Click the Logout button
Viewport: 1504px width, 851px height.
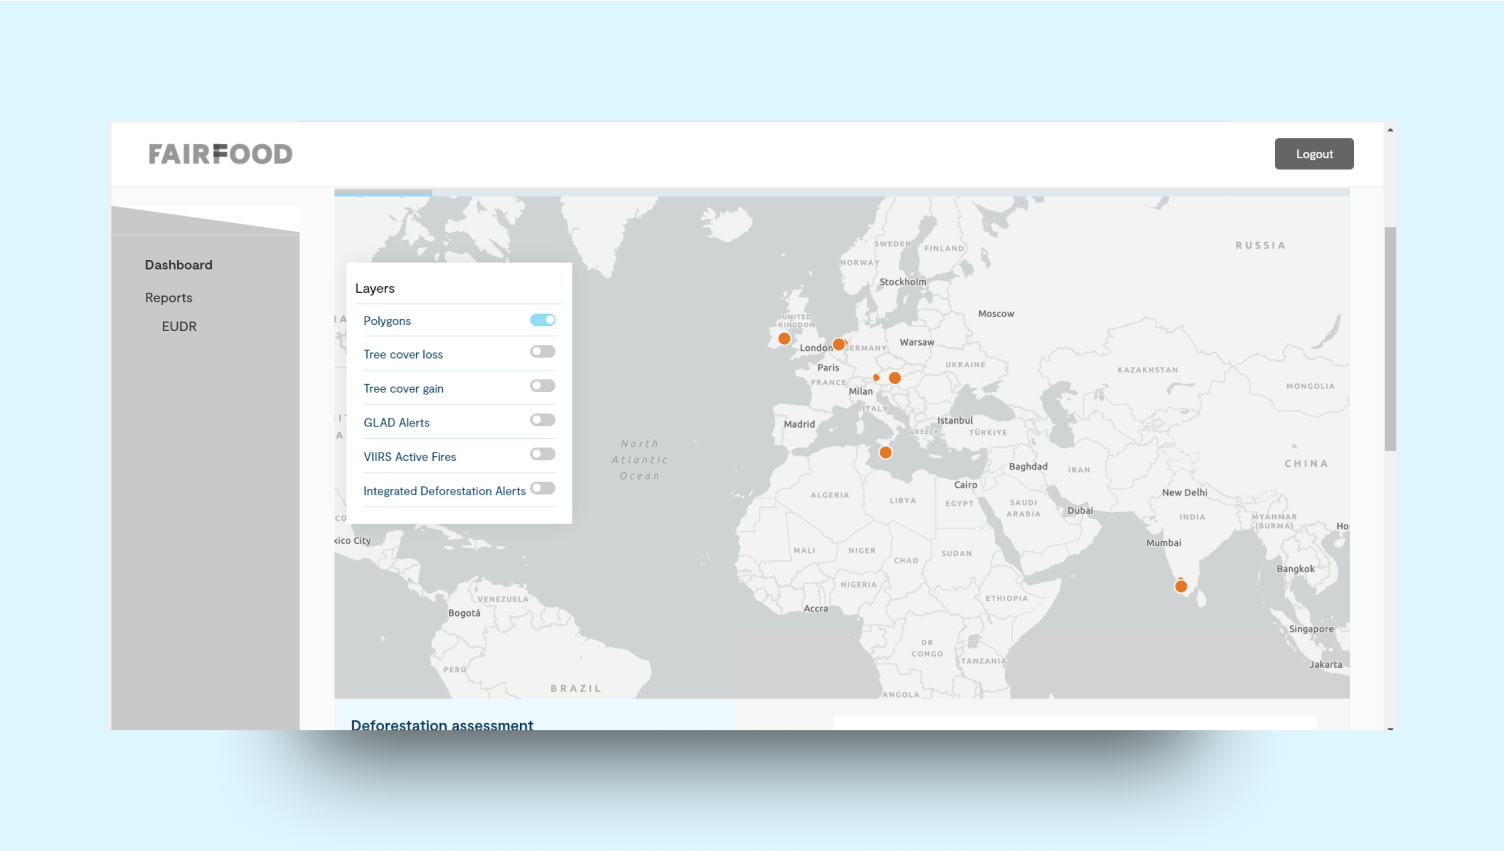pos(1314,154)
